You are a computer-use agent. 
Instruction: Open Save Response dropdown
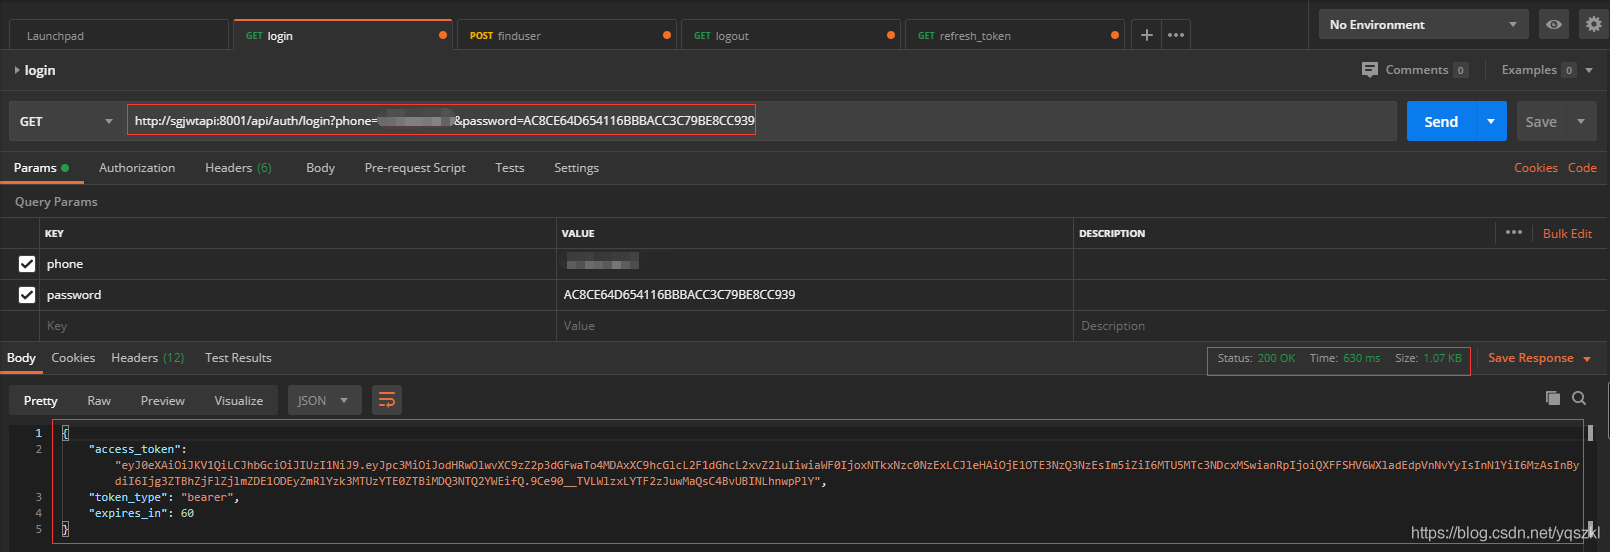(x=1539, y=358)
